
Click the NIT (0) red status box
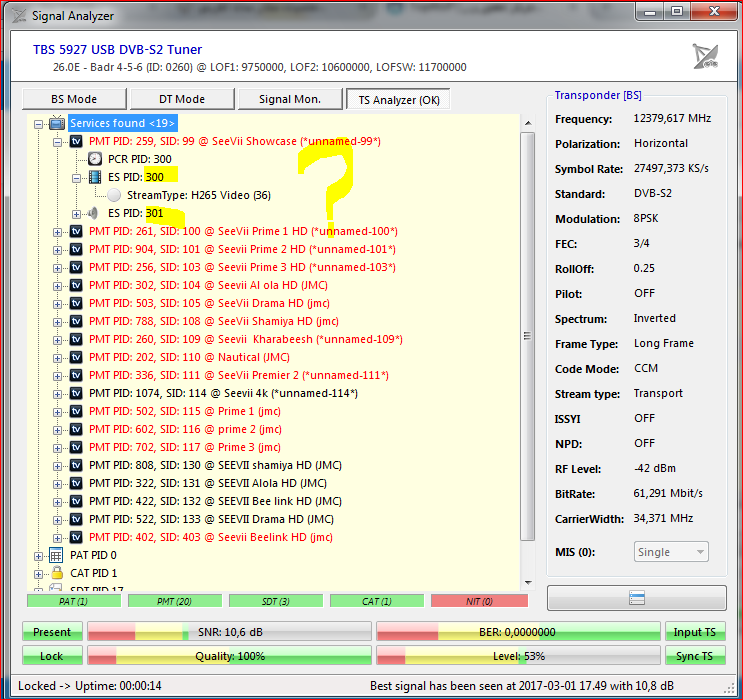click(478, 601)
